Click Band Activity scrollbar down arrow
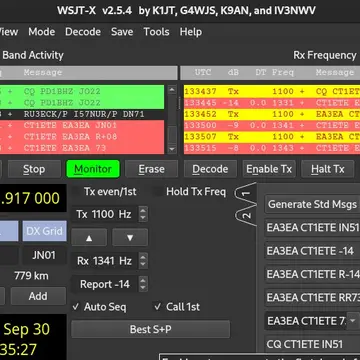Screen dimensions: 360x360 pyautogui.click(x=172, y=149)
